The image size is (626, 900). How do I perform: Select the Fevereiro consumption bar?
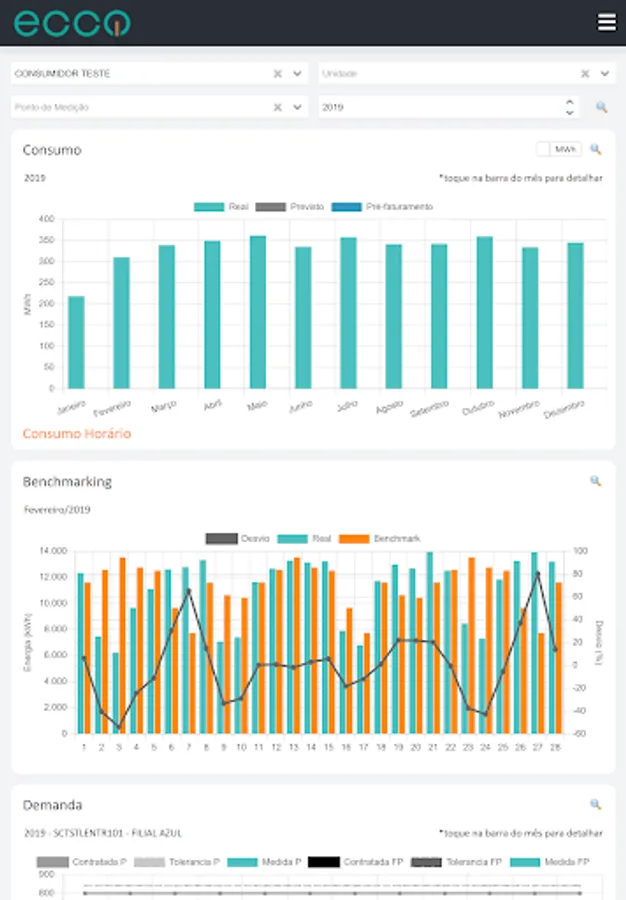tap(122, 323)
